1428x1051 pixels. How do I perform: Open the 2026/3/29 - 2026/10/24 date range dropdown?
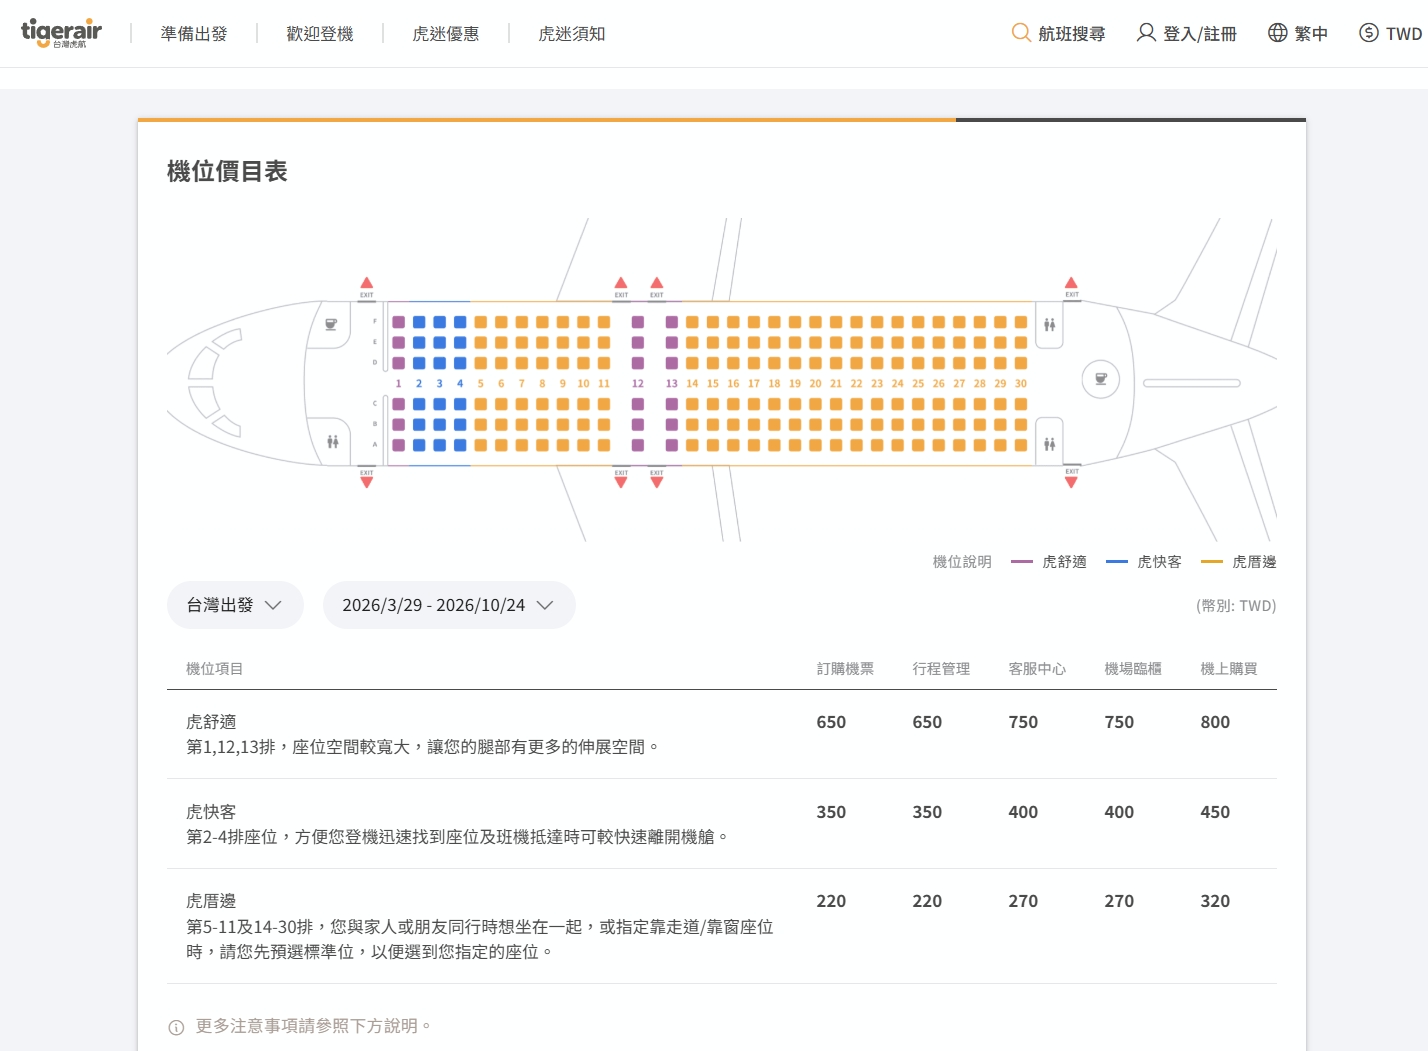click(449, 605)
